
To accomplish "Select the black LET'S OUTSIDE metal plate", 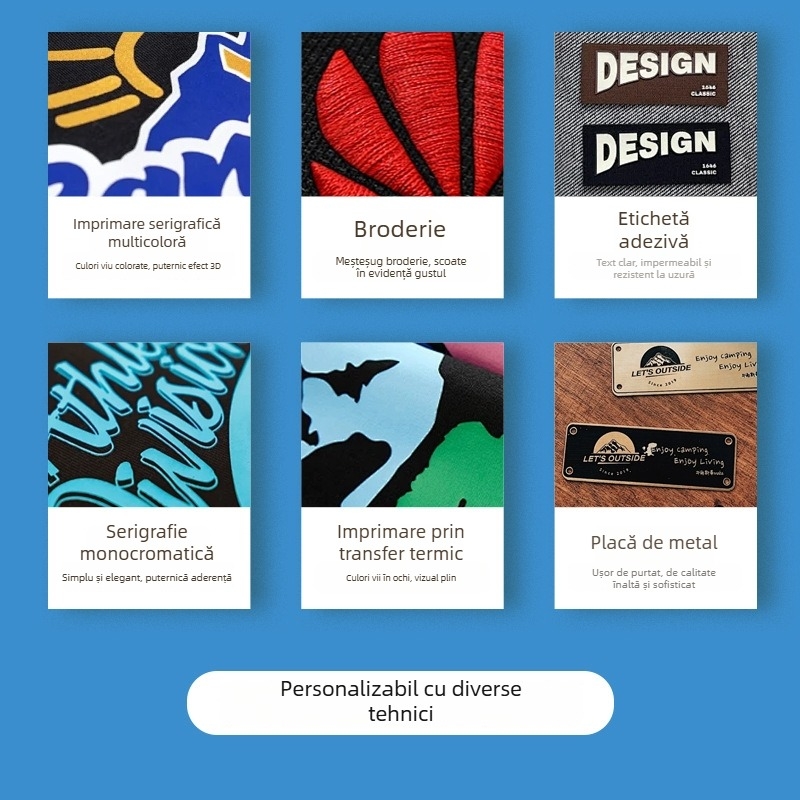I will (x=650, y=456).
